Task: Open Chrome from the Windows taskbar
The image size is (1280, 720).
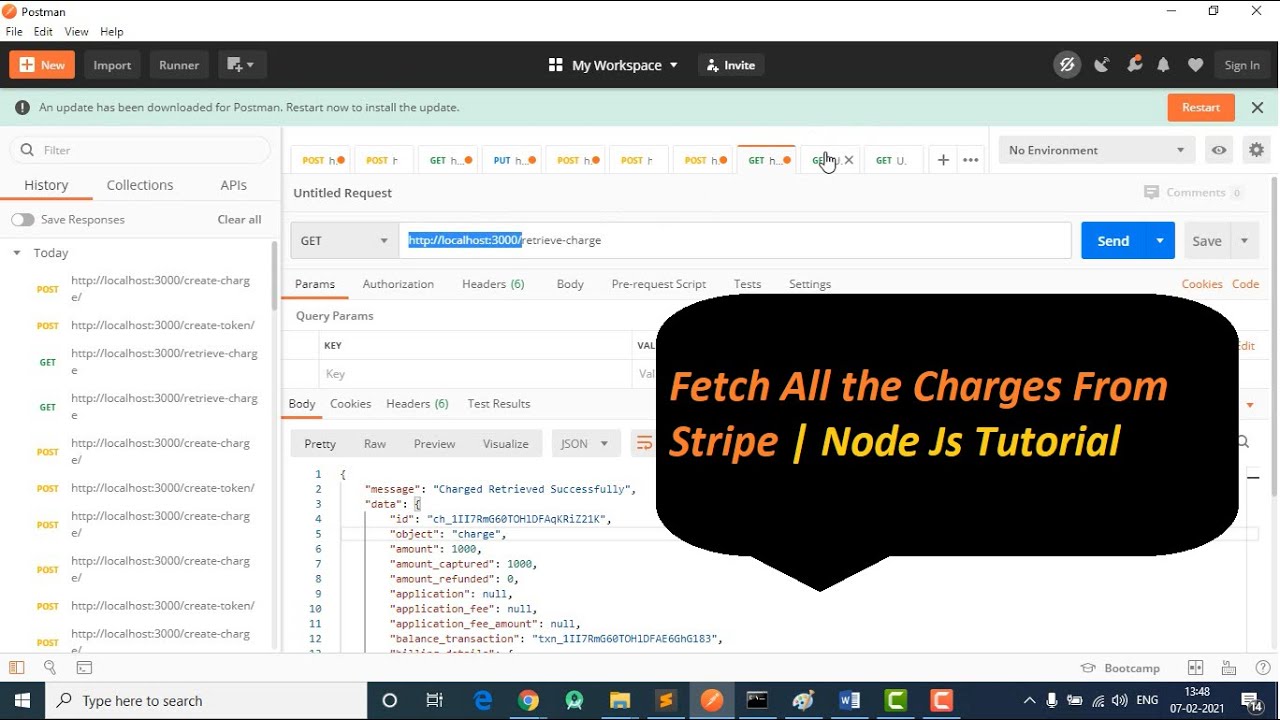Action: [x=528, y=700]
